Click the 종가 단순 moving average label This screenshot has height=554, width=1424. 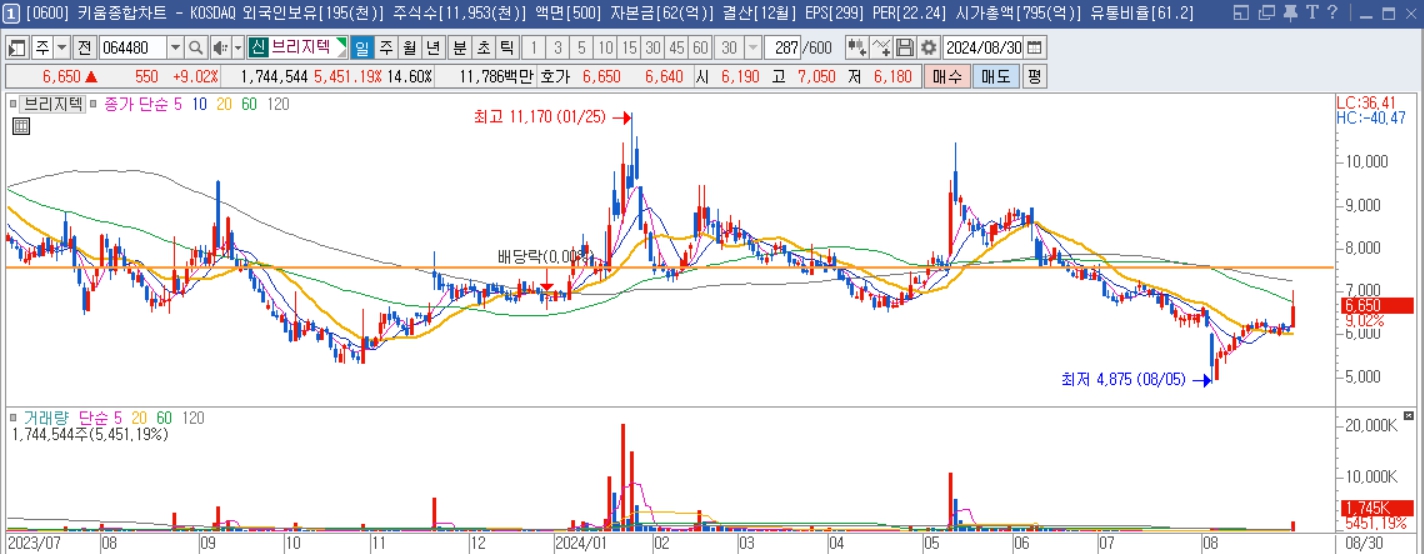pyautogui.click(x=138, y=104)
